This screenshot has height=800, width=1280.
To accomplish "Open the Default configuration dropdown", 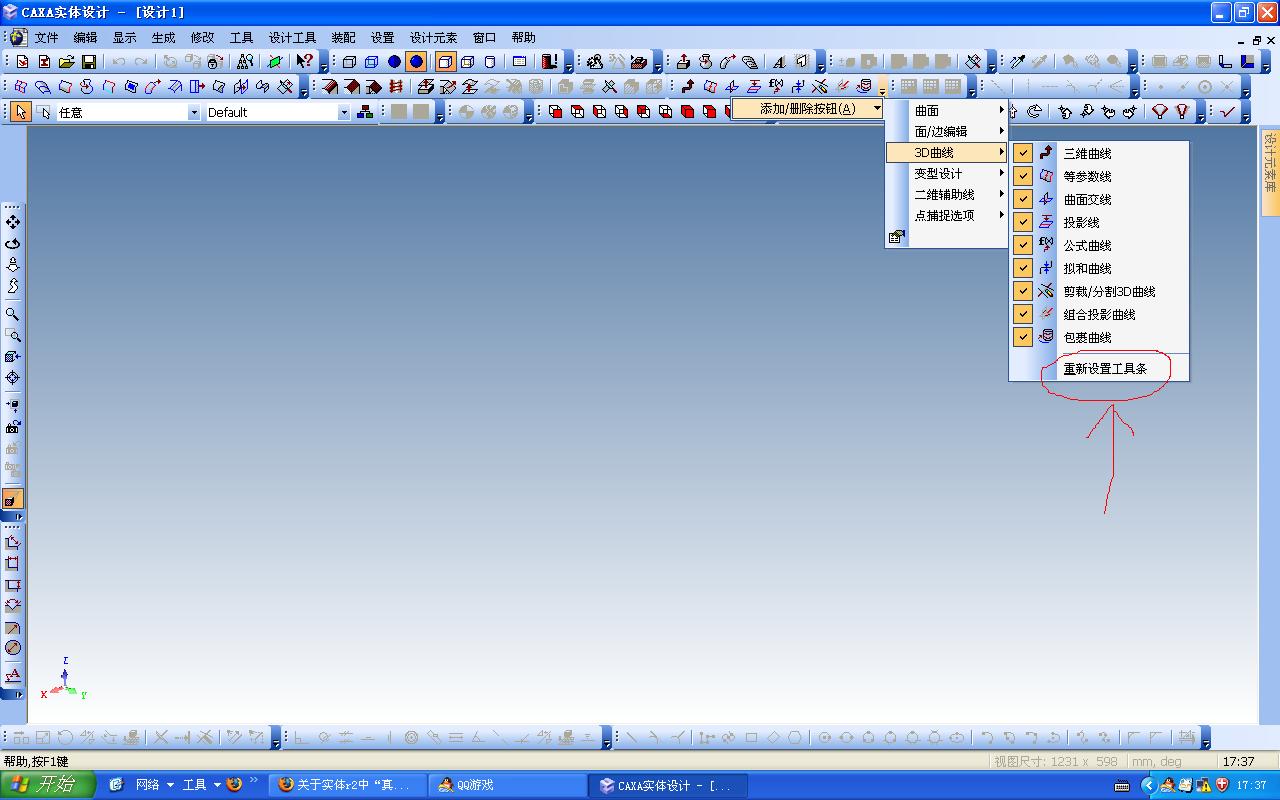I will 344,113.
